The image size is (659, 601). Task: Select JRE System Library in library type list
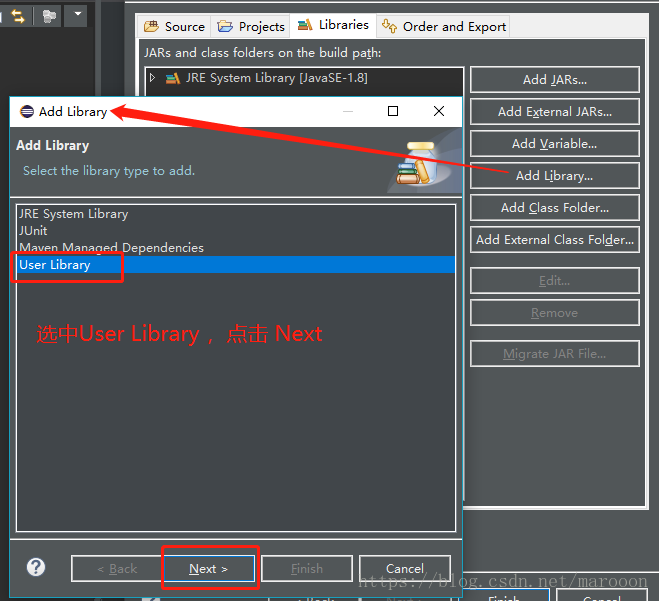click(x=236, y=214)
